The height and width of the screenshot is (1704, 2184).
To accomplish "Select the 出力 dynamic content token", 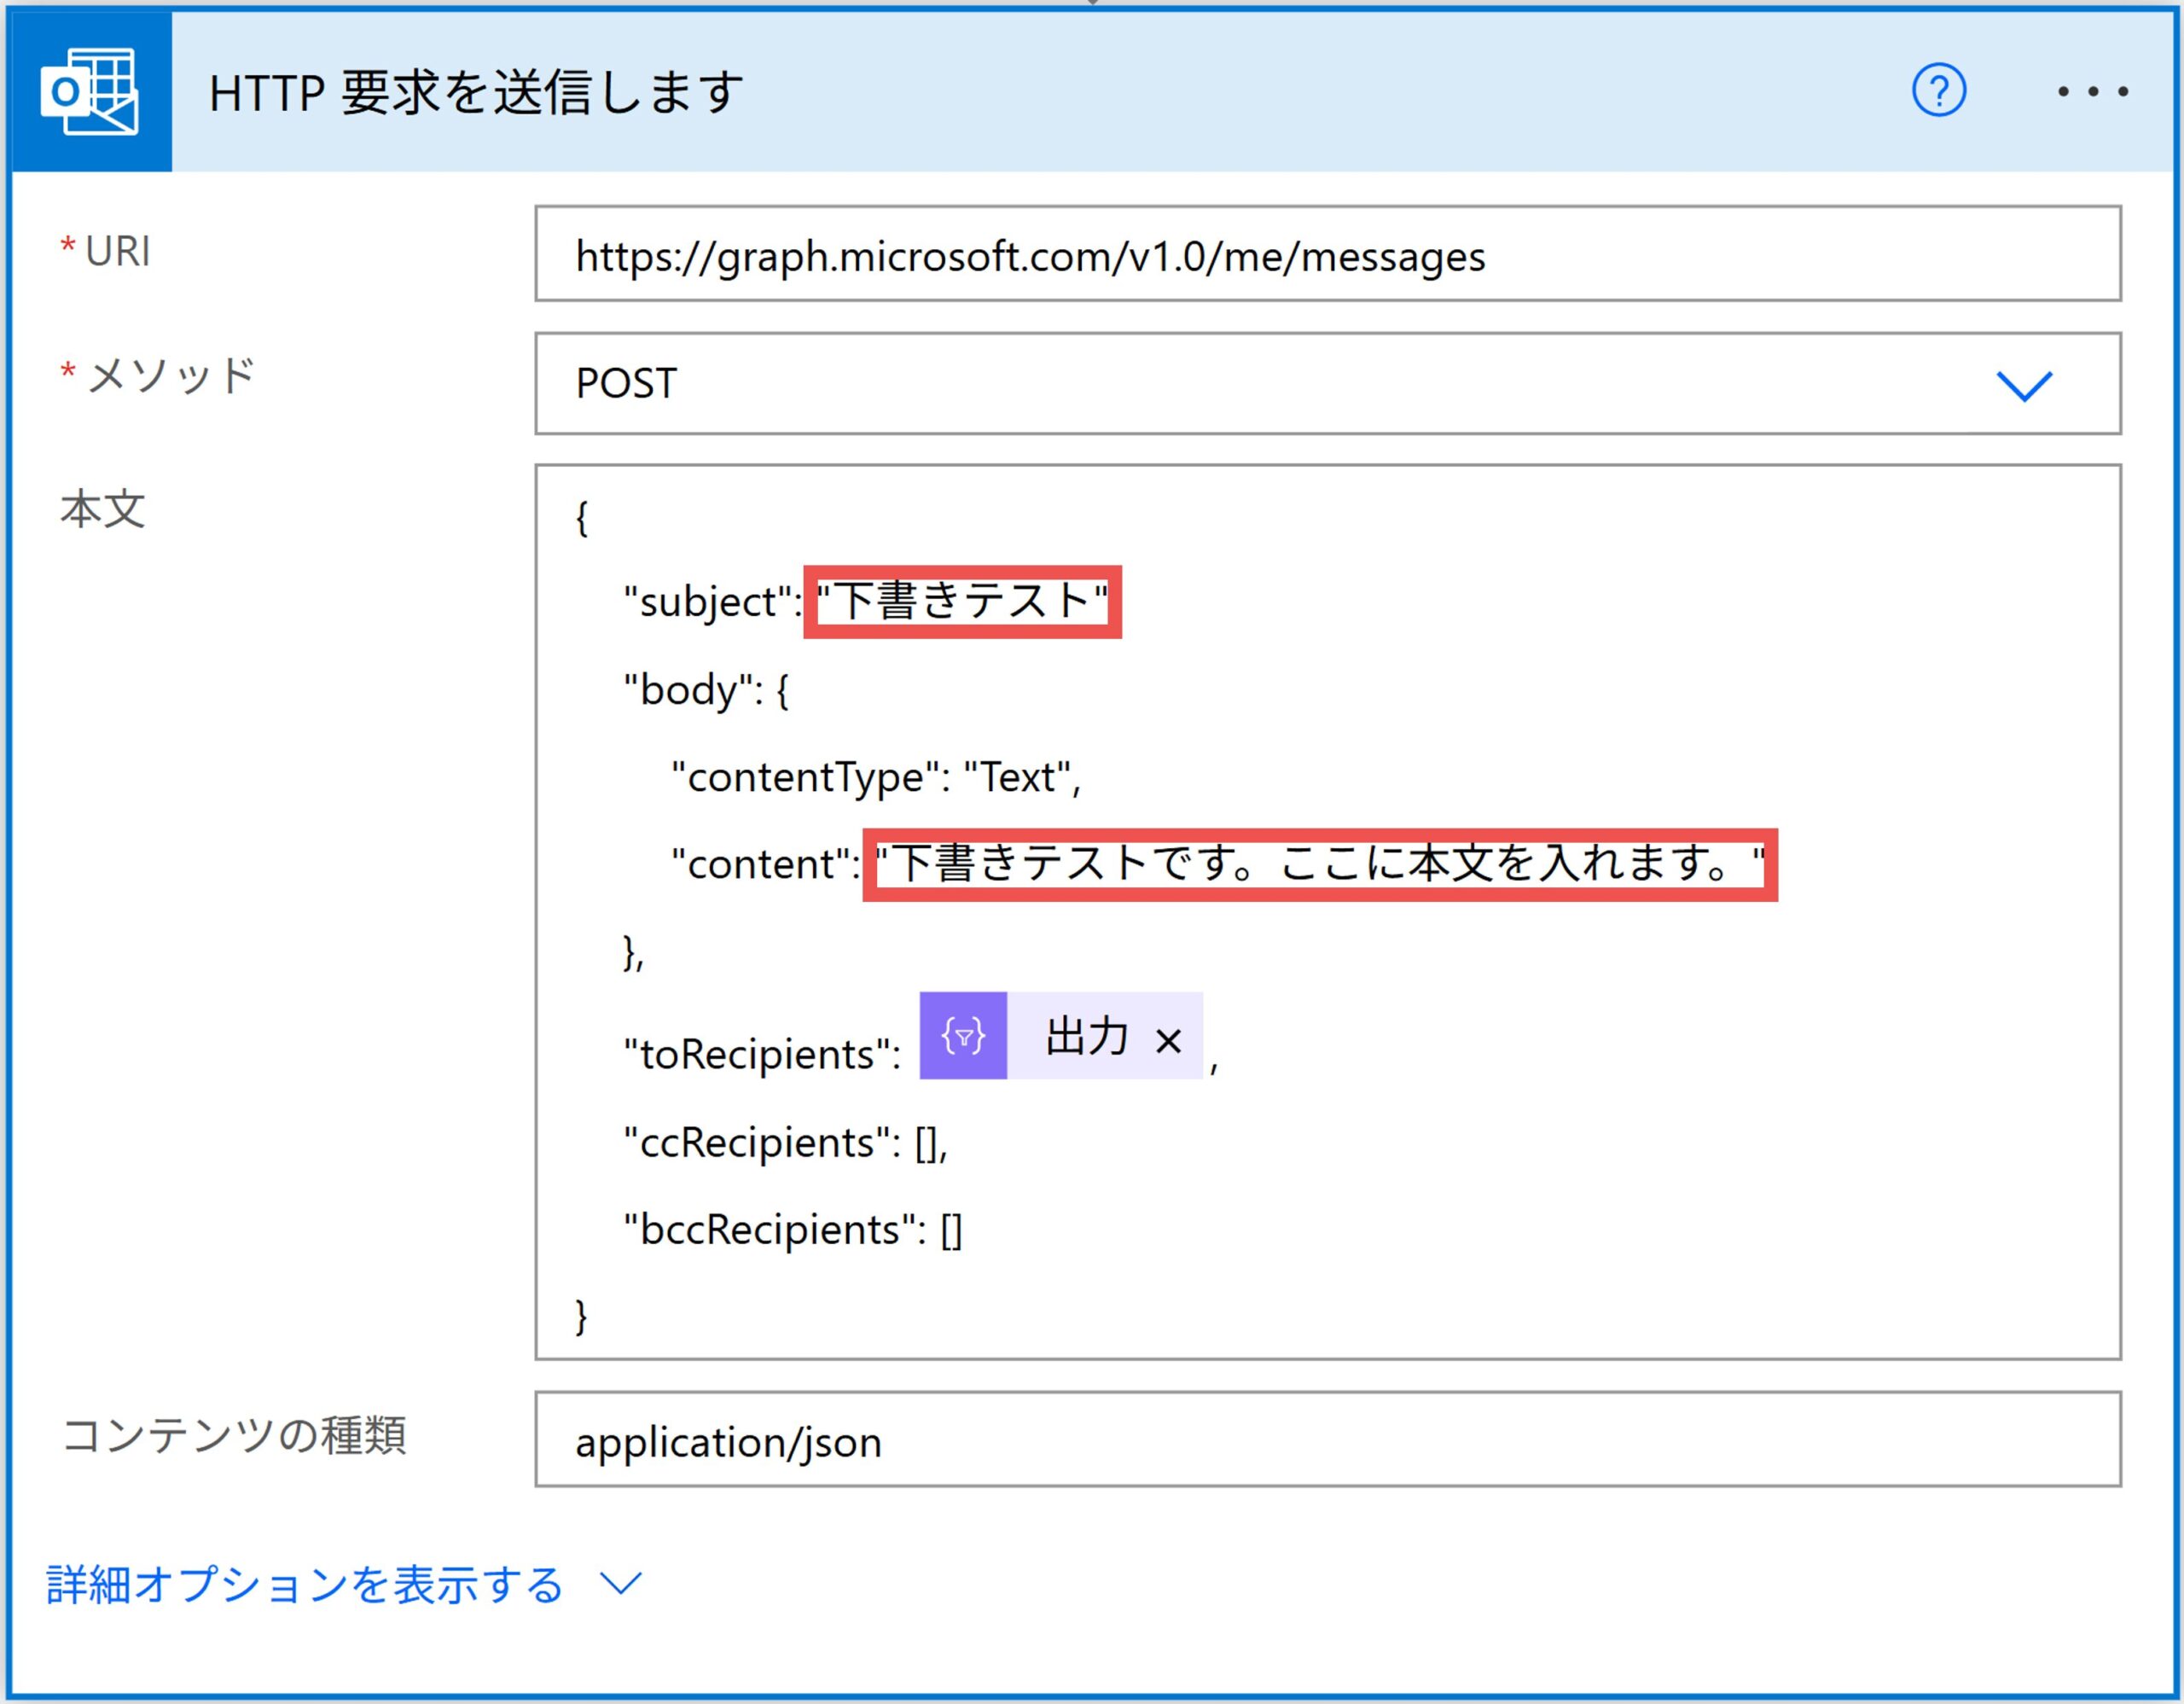I will (1086, 1036).
